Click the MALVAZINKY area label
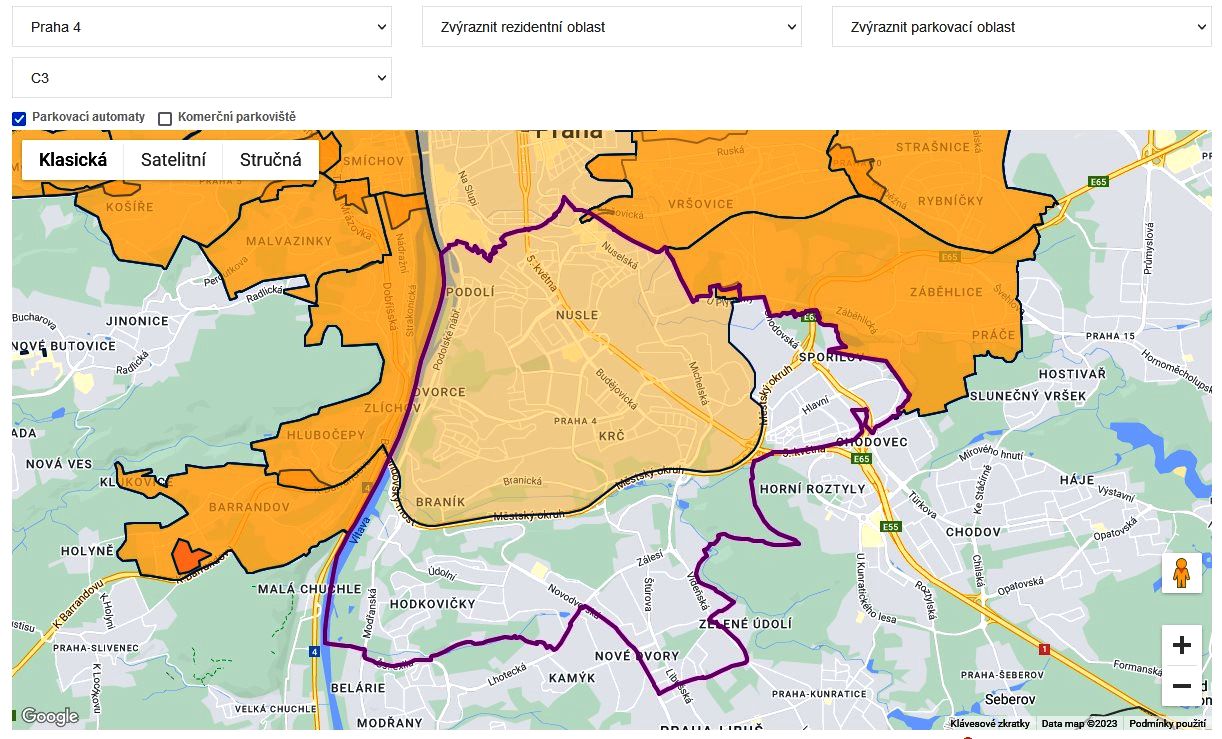Image resolution: width=1222 pixels, height=739 pixels. point(288,241)
